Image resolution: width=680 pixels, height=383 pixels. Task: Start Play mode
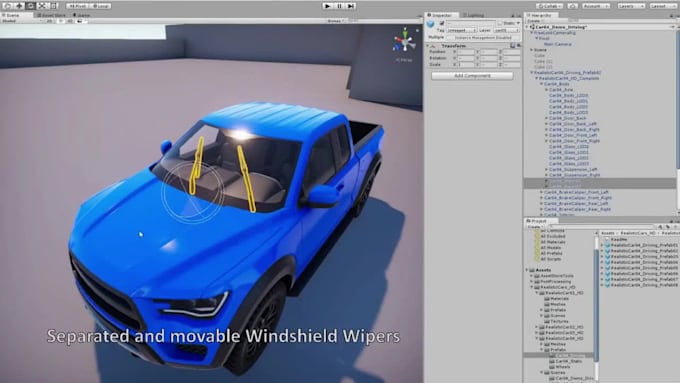pos(328,6)
